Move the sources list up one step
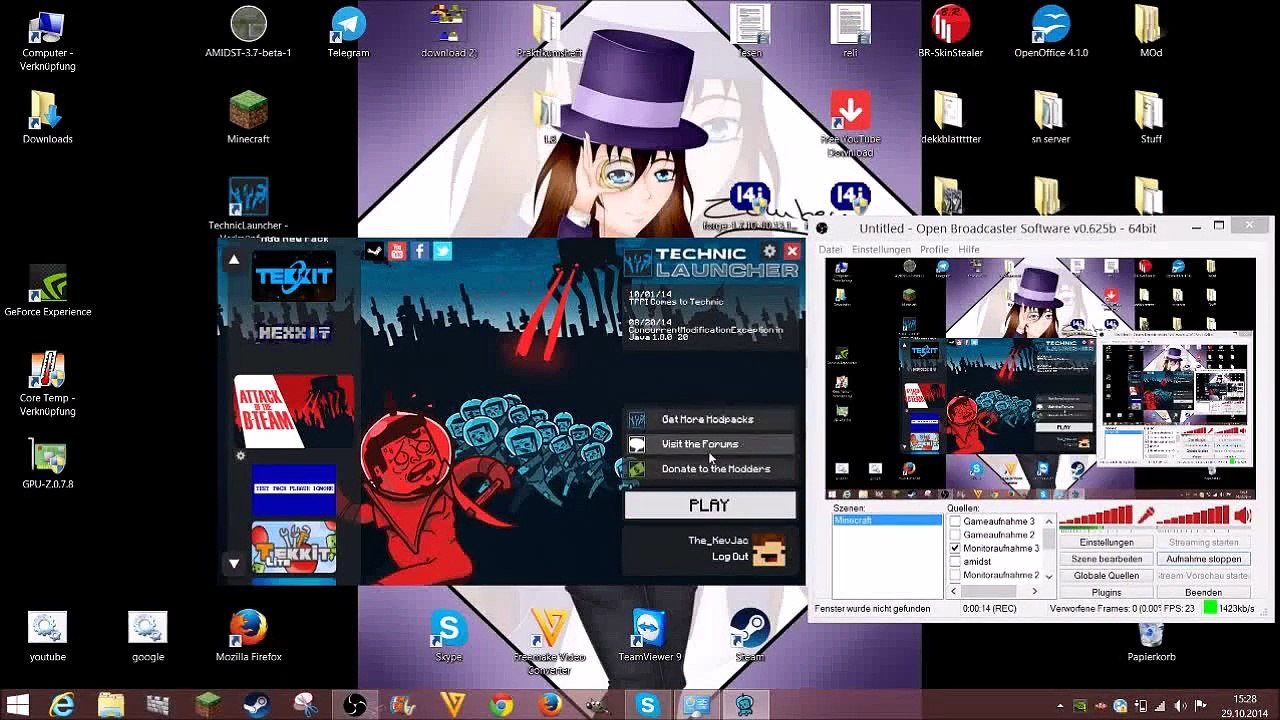 1049,521
